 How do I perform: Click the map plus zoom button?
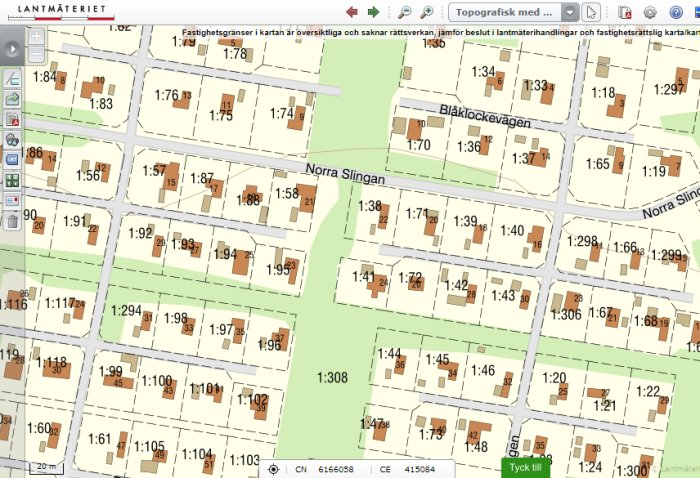(x=37, y=36)
